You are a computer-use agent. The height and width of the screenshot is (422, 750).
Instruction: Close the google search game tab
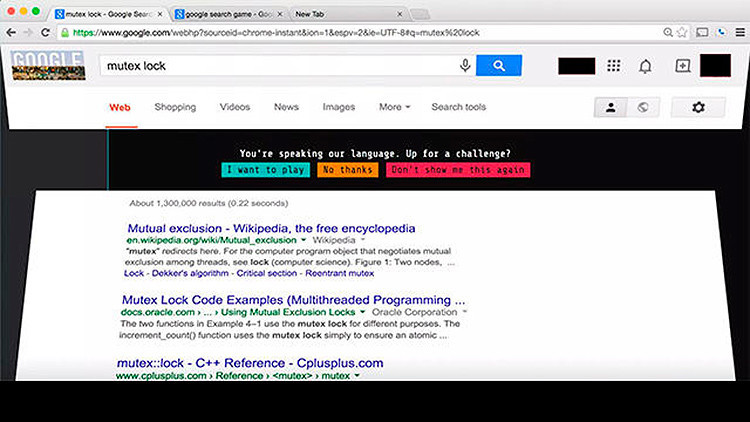[280, 14]
